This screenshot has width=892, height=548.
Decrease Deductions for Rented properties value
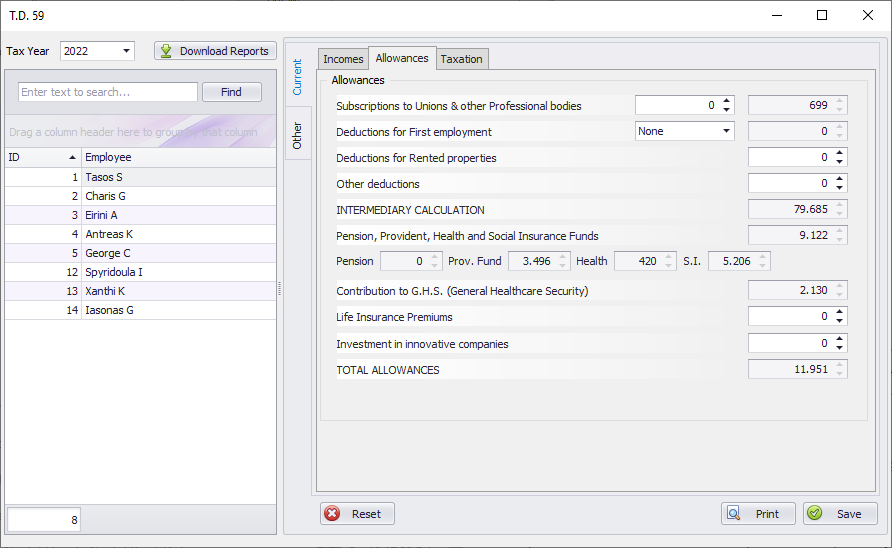pos(840,162)
